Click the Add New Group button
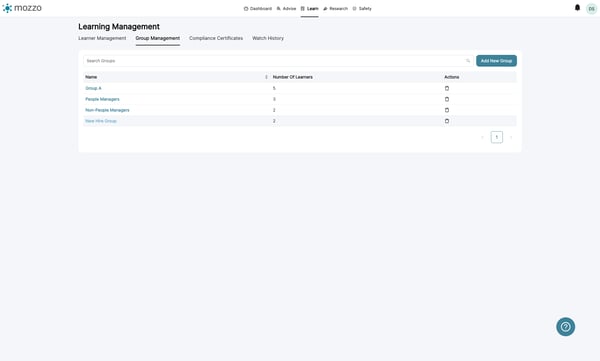The image size is (600, 361). pos(496,61)
